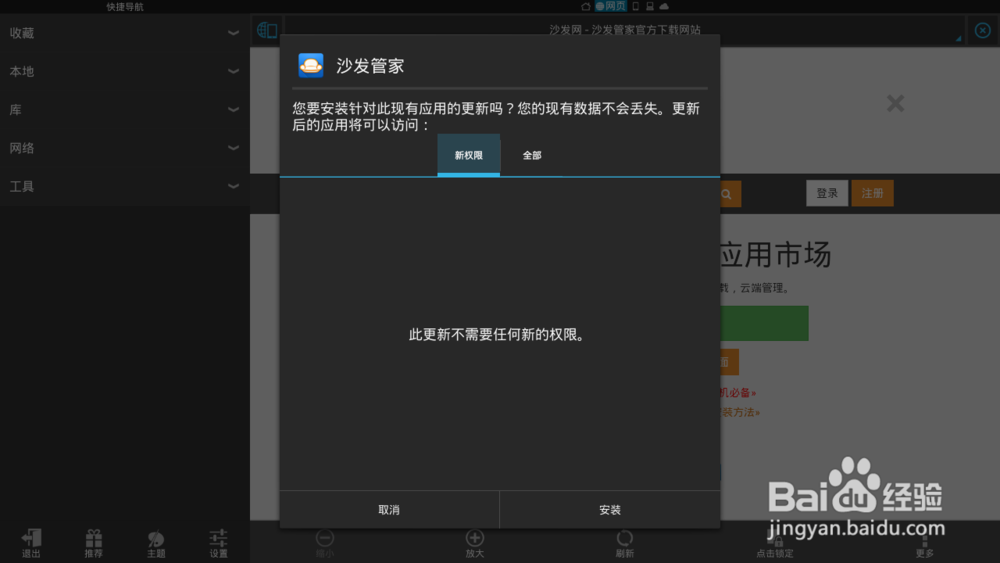Close the browser tab with circled X
Image resolution: width=1000 pixels, height=563 pixels.
[982, 30]
